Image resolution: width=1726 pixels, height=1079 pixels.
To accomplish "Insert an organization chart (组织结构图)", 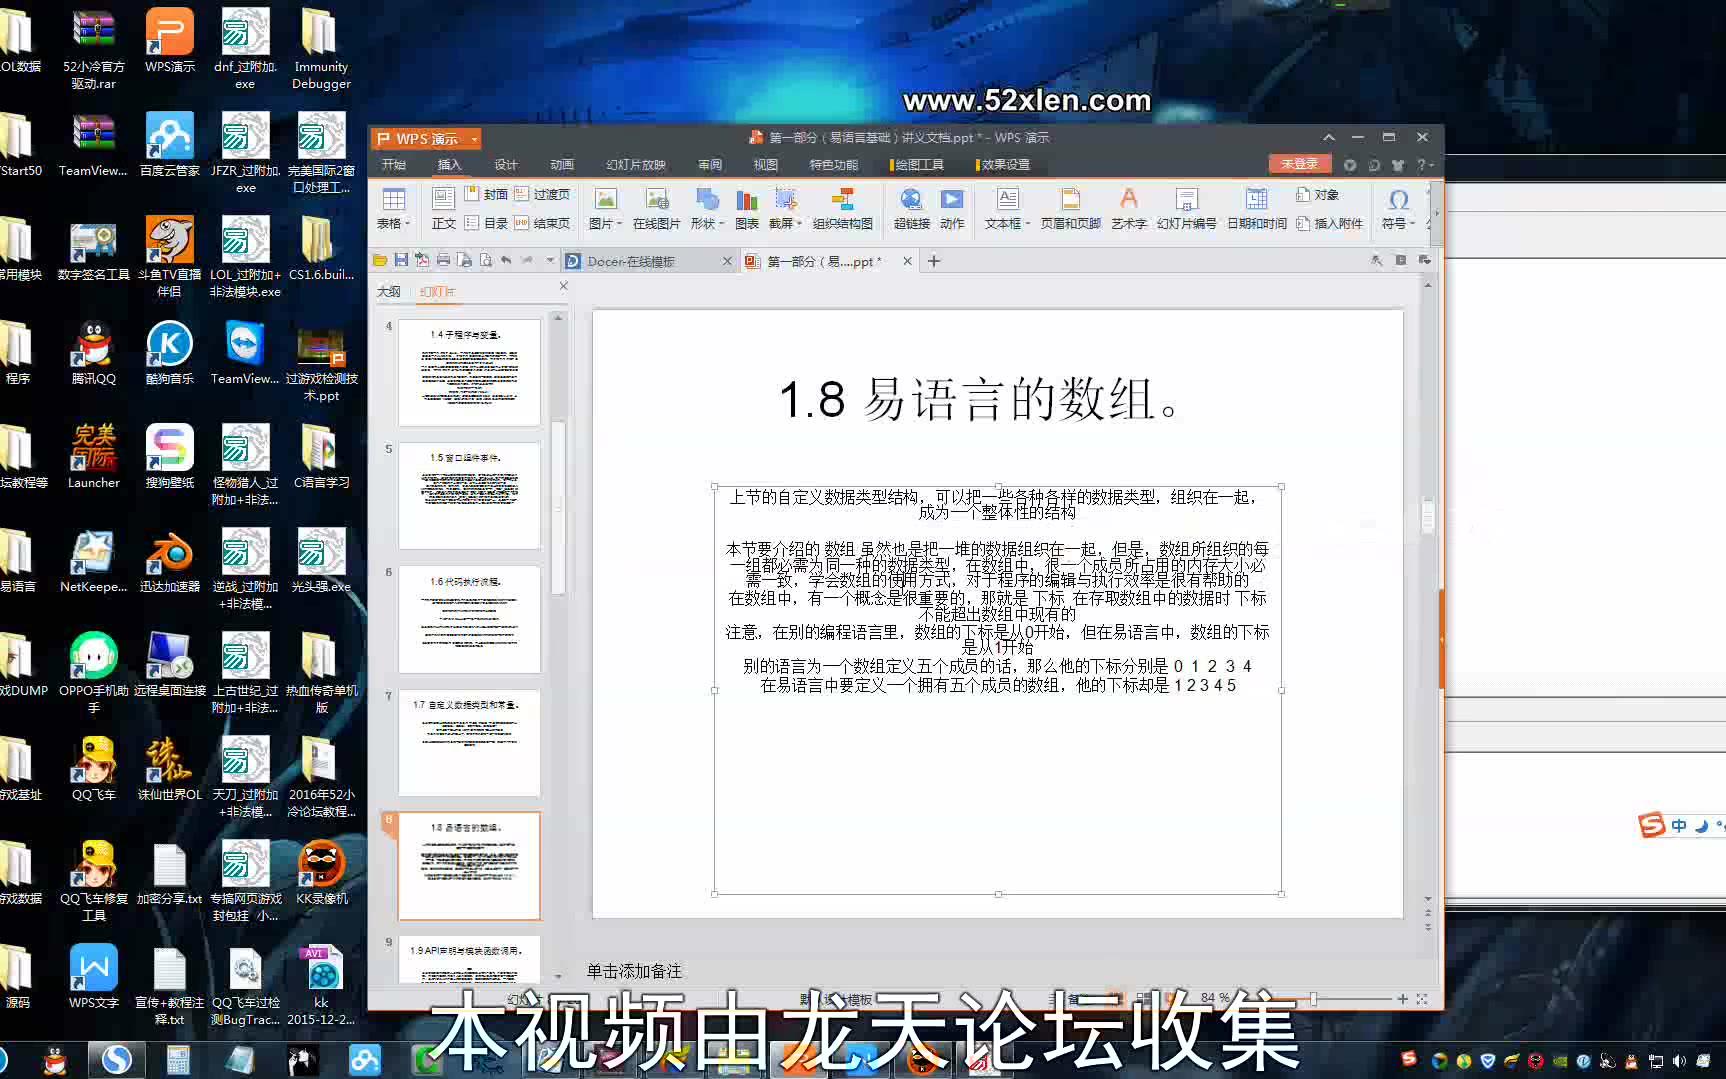I will 843,207.
